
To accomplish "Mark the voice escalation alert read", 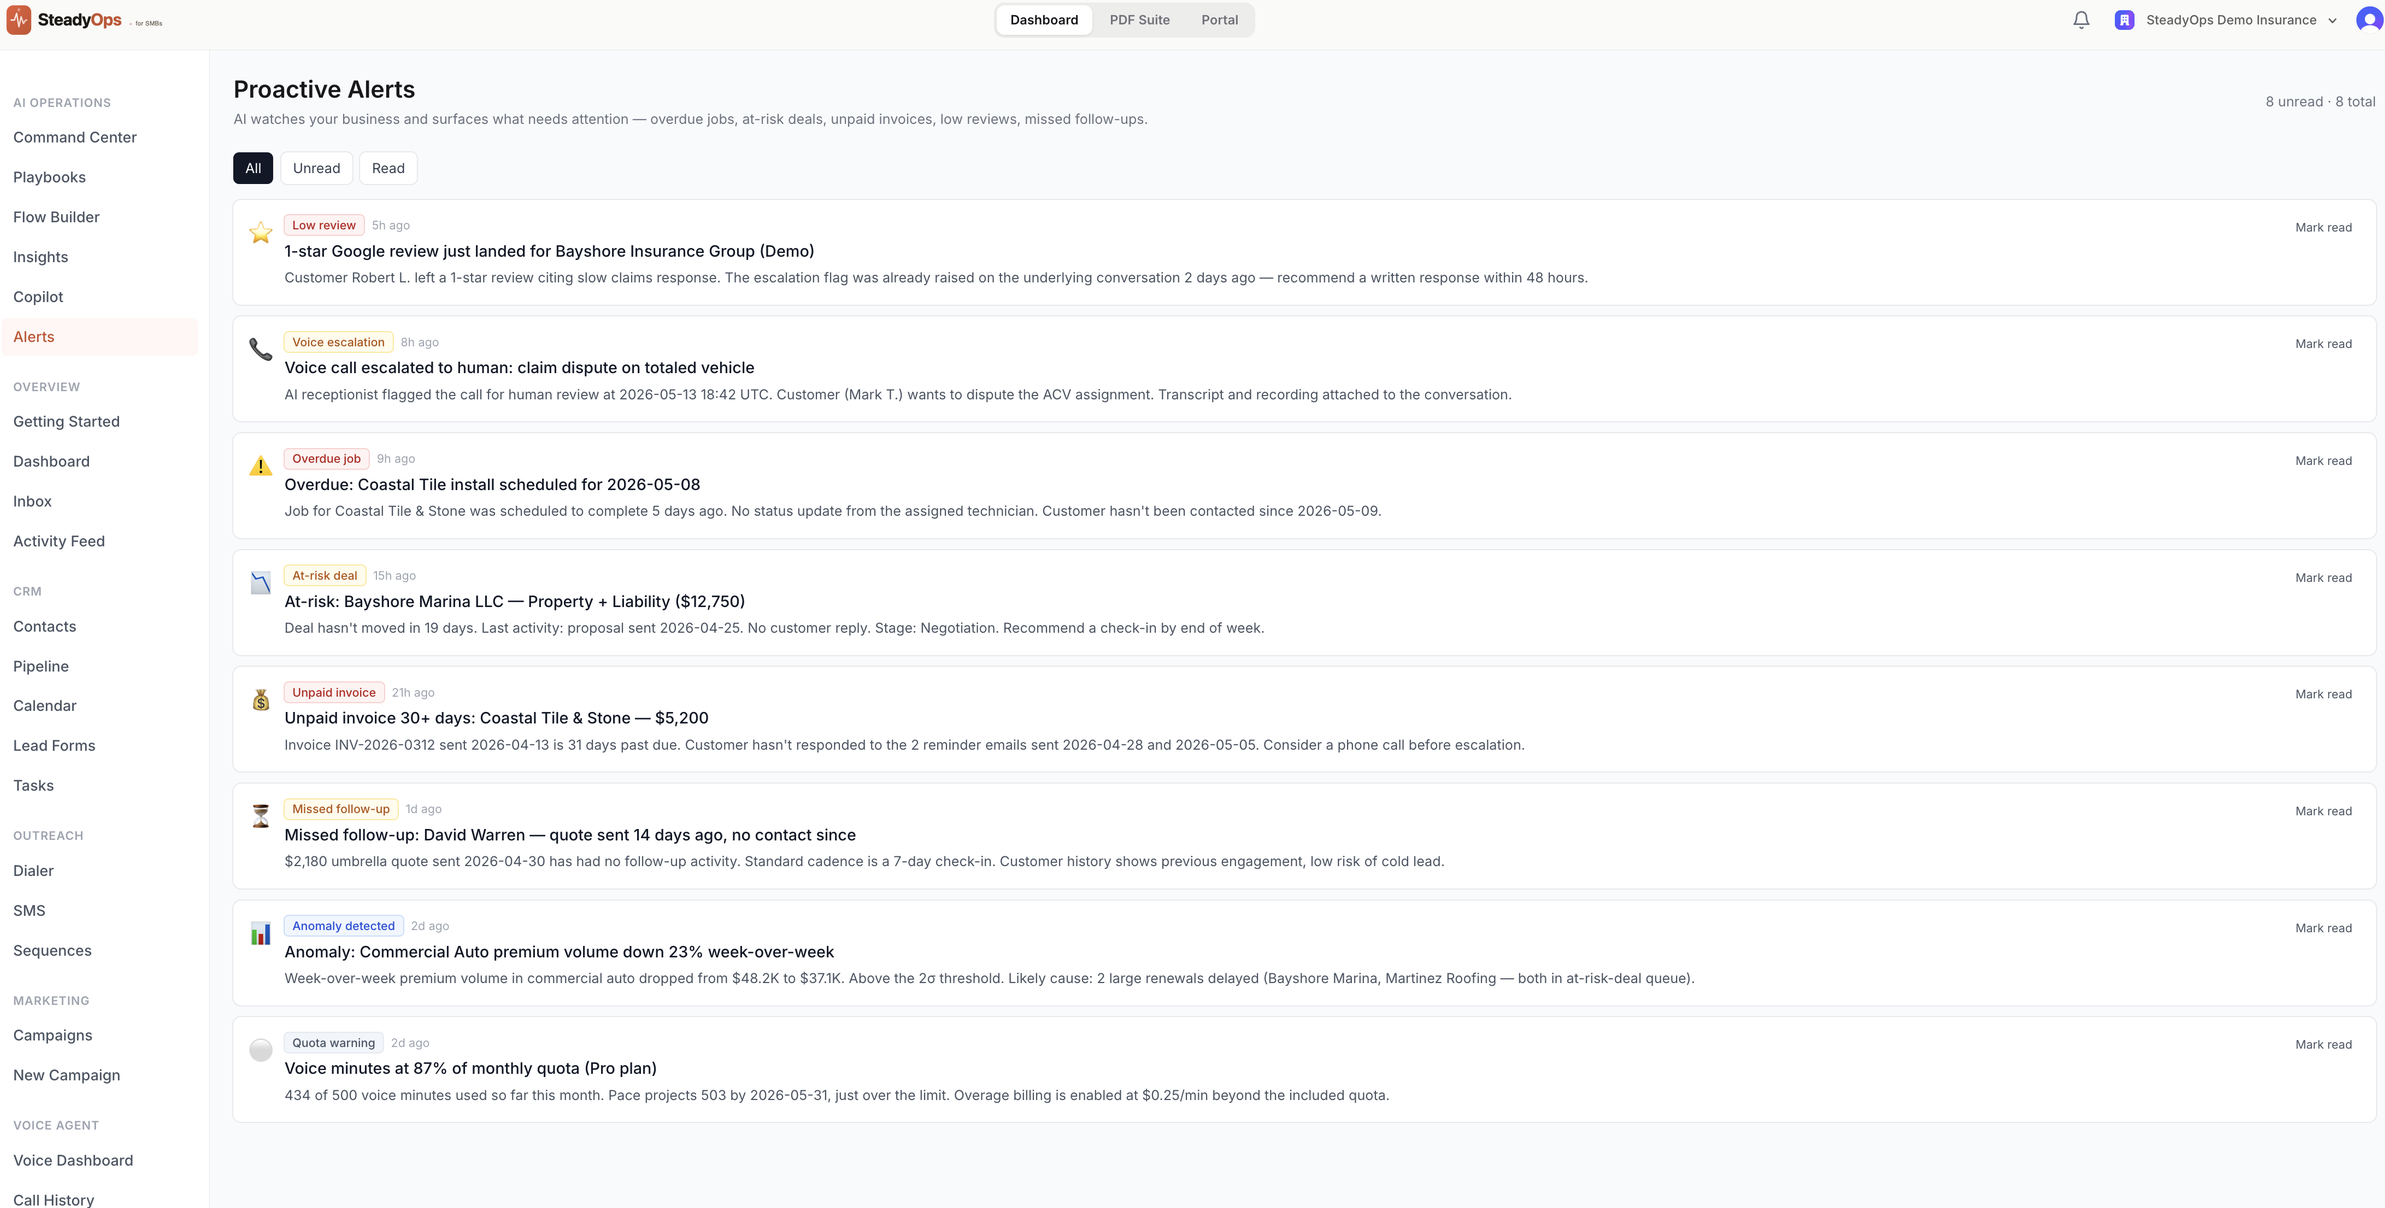I will (x=2323, y=344).
